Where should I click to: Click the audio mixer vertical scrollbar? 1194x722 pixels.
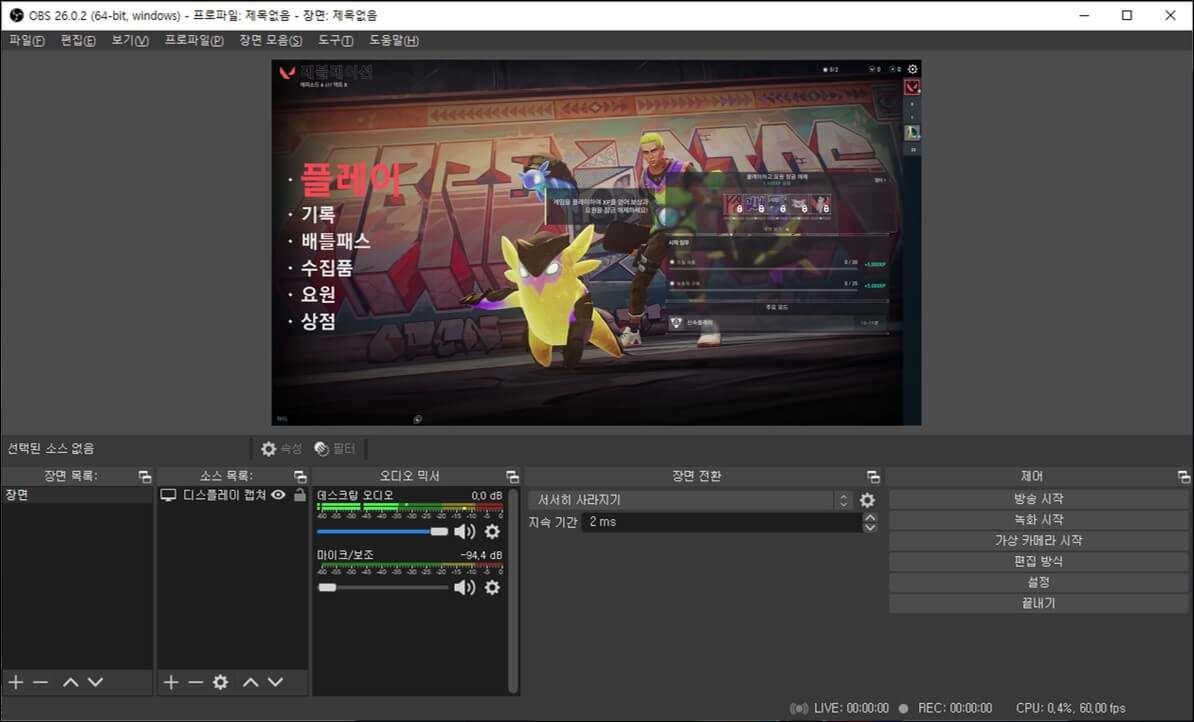(x=513, y=590)
